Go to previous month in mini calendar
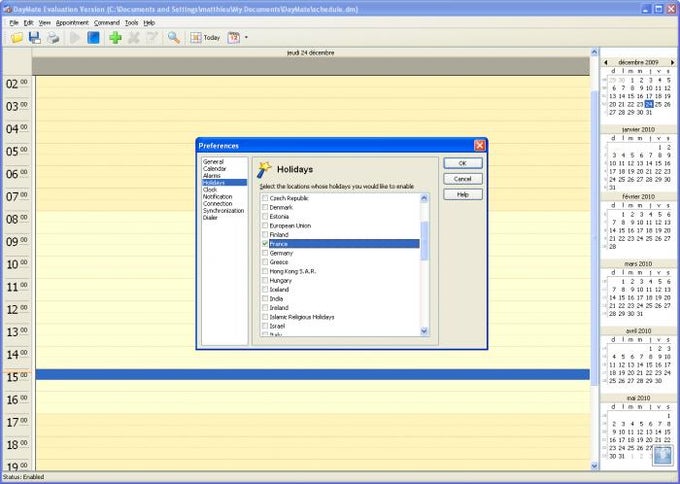The width and height of the screenshot is (680, 484). point(605,62)
